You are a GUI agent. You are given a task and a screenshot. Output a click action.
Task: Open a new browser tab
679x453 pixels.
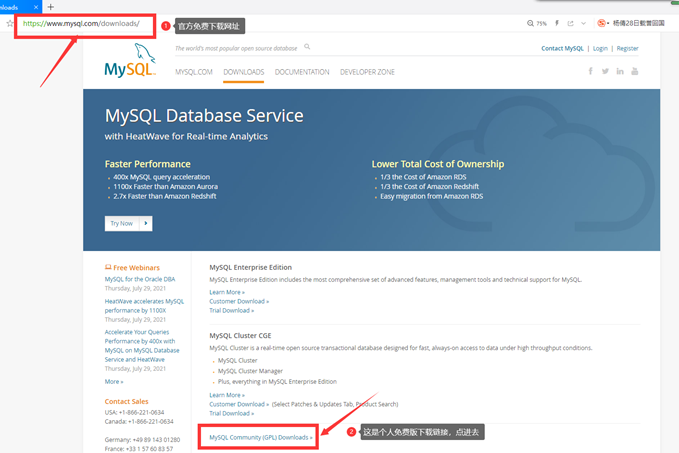click(x=51, y=7)
